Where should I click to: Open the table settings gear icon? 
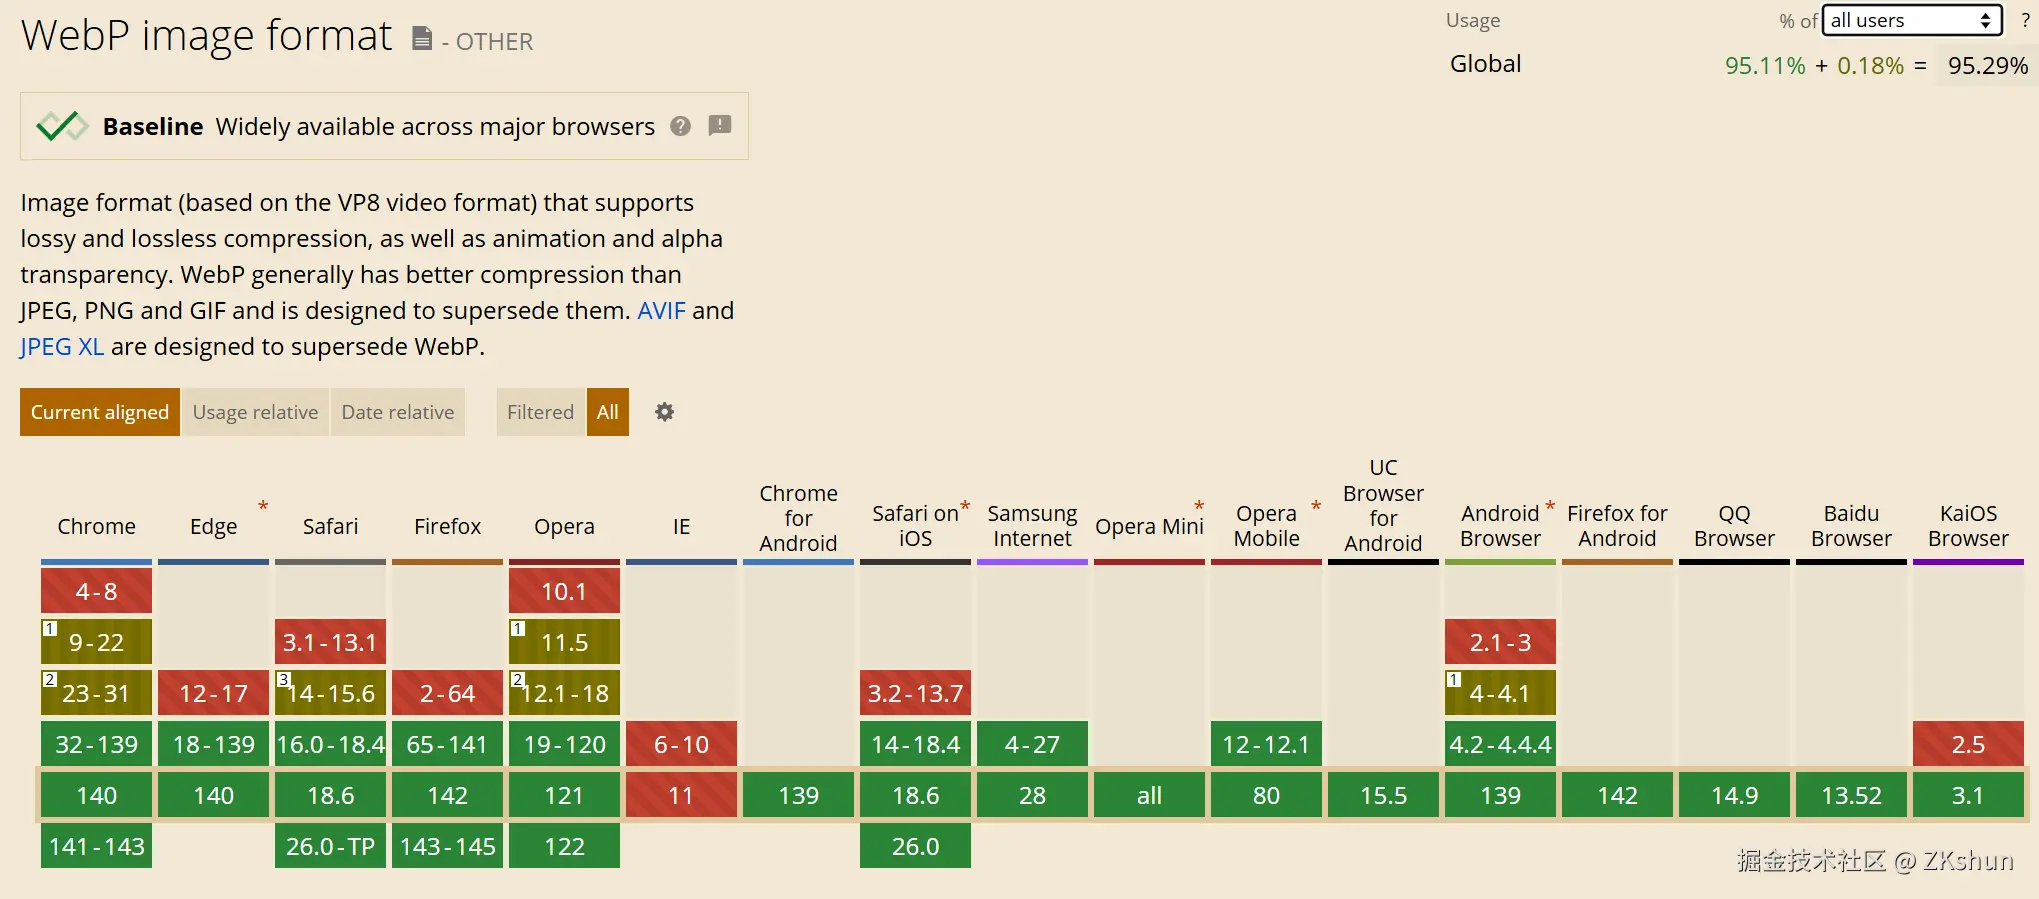664,412
